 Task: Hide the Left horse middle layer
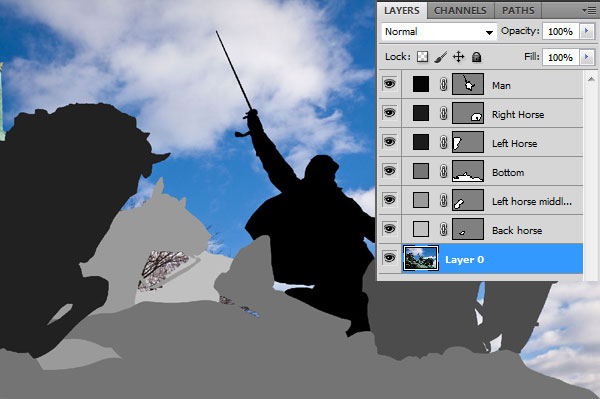point(390,200)
